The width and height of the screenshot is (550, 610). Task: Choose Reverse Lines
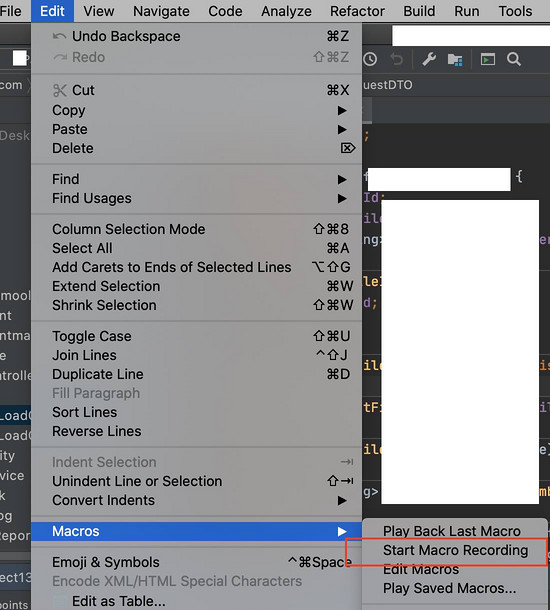196,431
